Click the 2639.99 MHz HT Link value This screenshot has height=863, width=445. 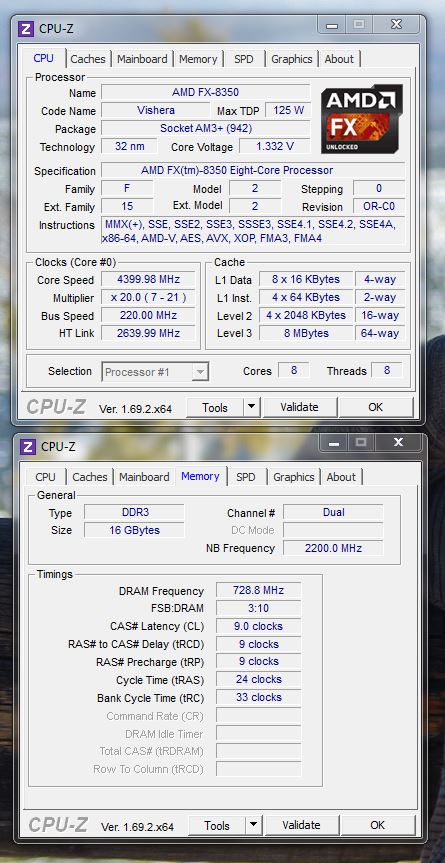tap(149, 333)
